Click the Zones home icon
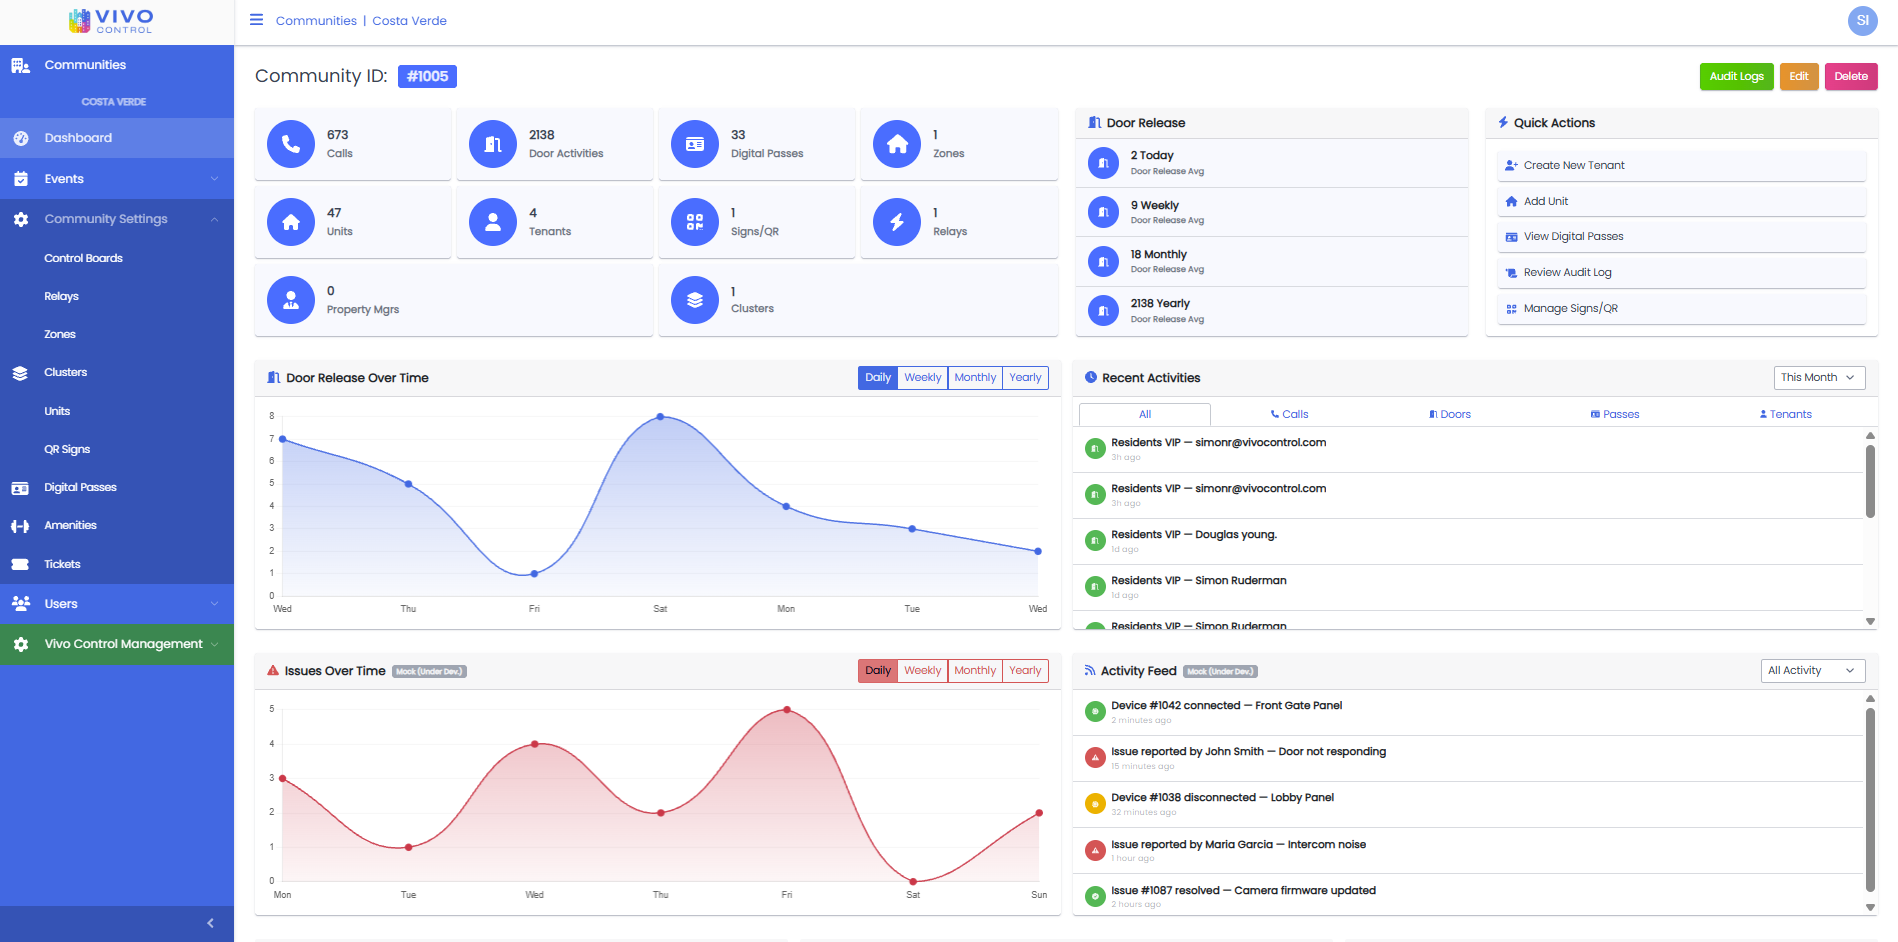 [x=897, y=144]
